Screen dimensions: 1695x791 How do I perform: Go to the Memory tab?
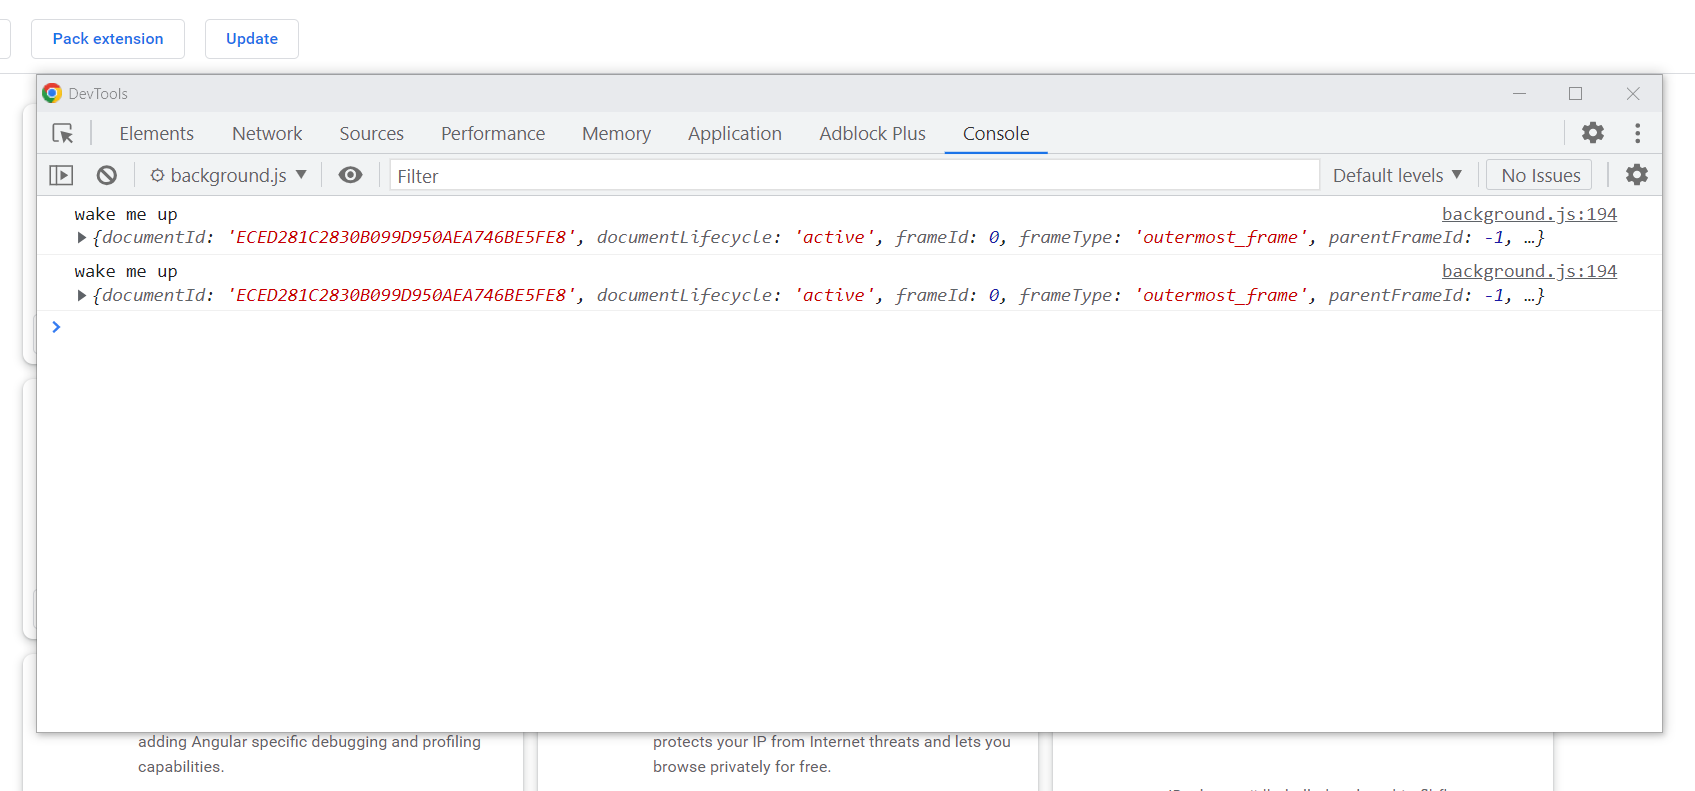click(616, 133)
